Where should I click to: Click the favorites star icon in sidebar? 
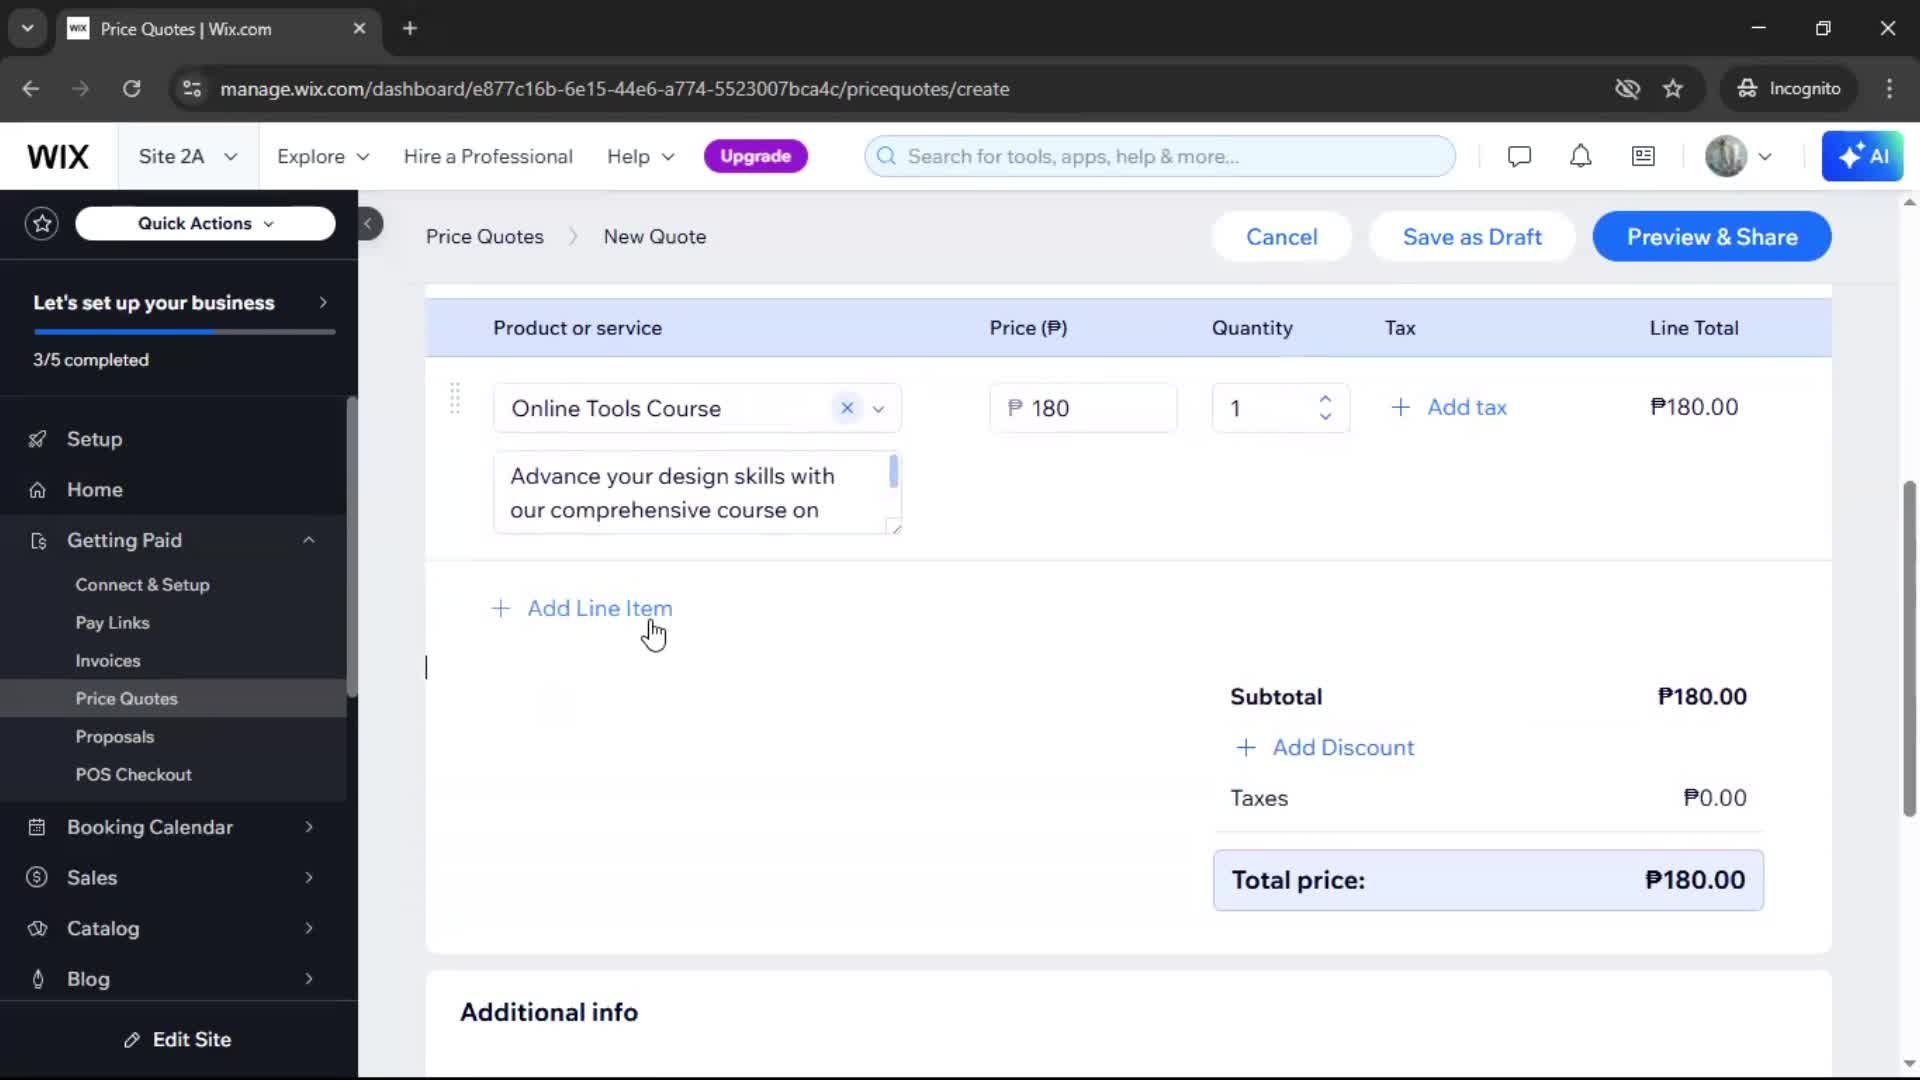click(x=42, y=223)
